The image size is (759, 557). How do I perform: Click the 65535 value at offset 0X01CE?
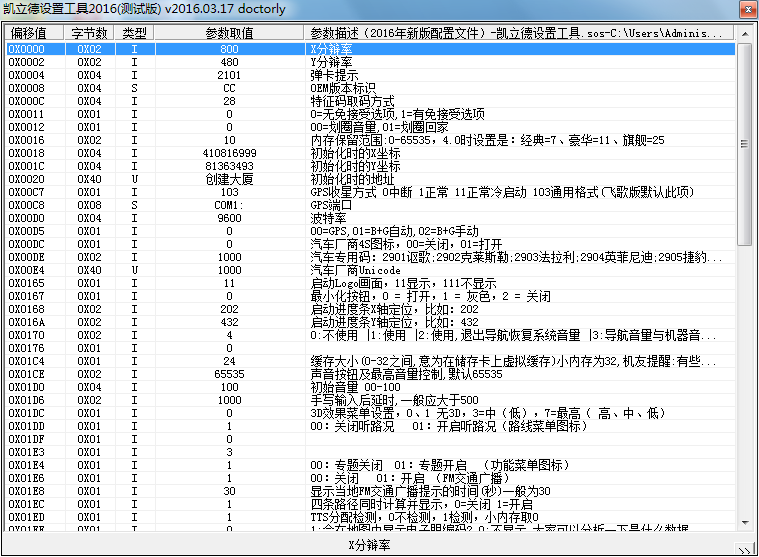(x=229, y=374)
